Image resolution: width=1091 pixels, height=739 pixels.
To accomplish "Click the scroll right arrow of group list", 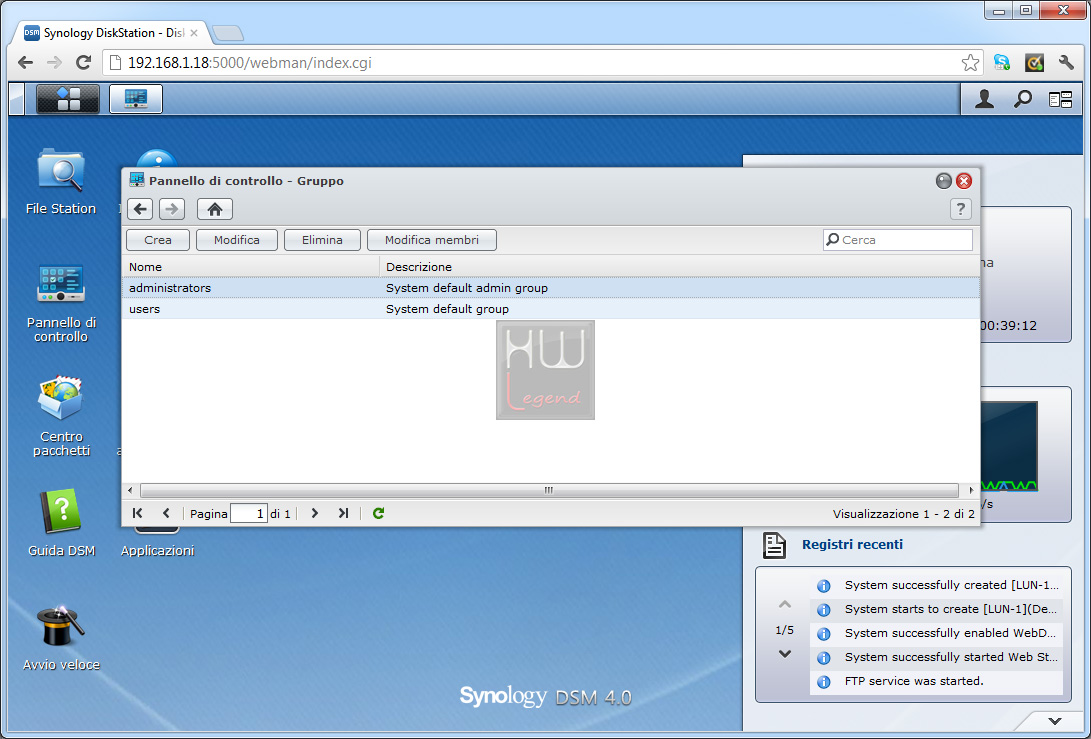I will click(971, 491).
